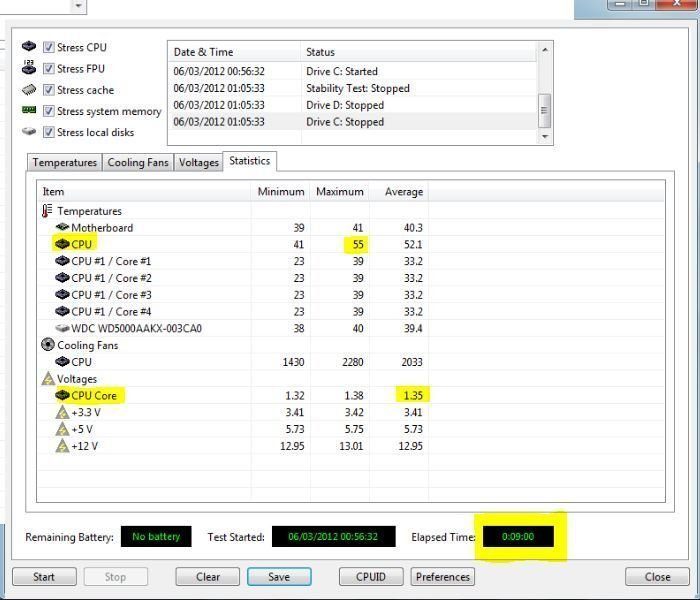
Task: Close the stability test dialog via Close button
Action: 658,577
